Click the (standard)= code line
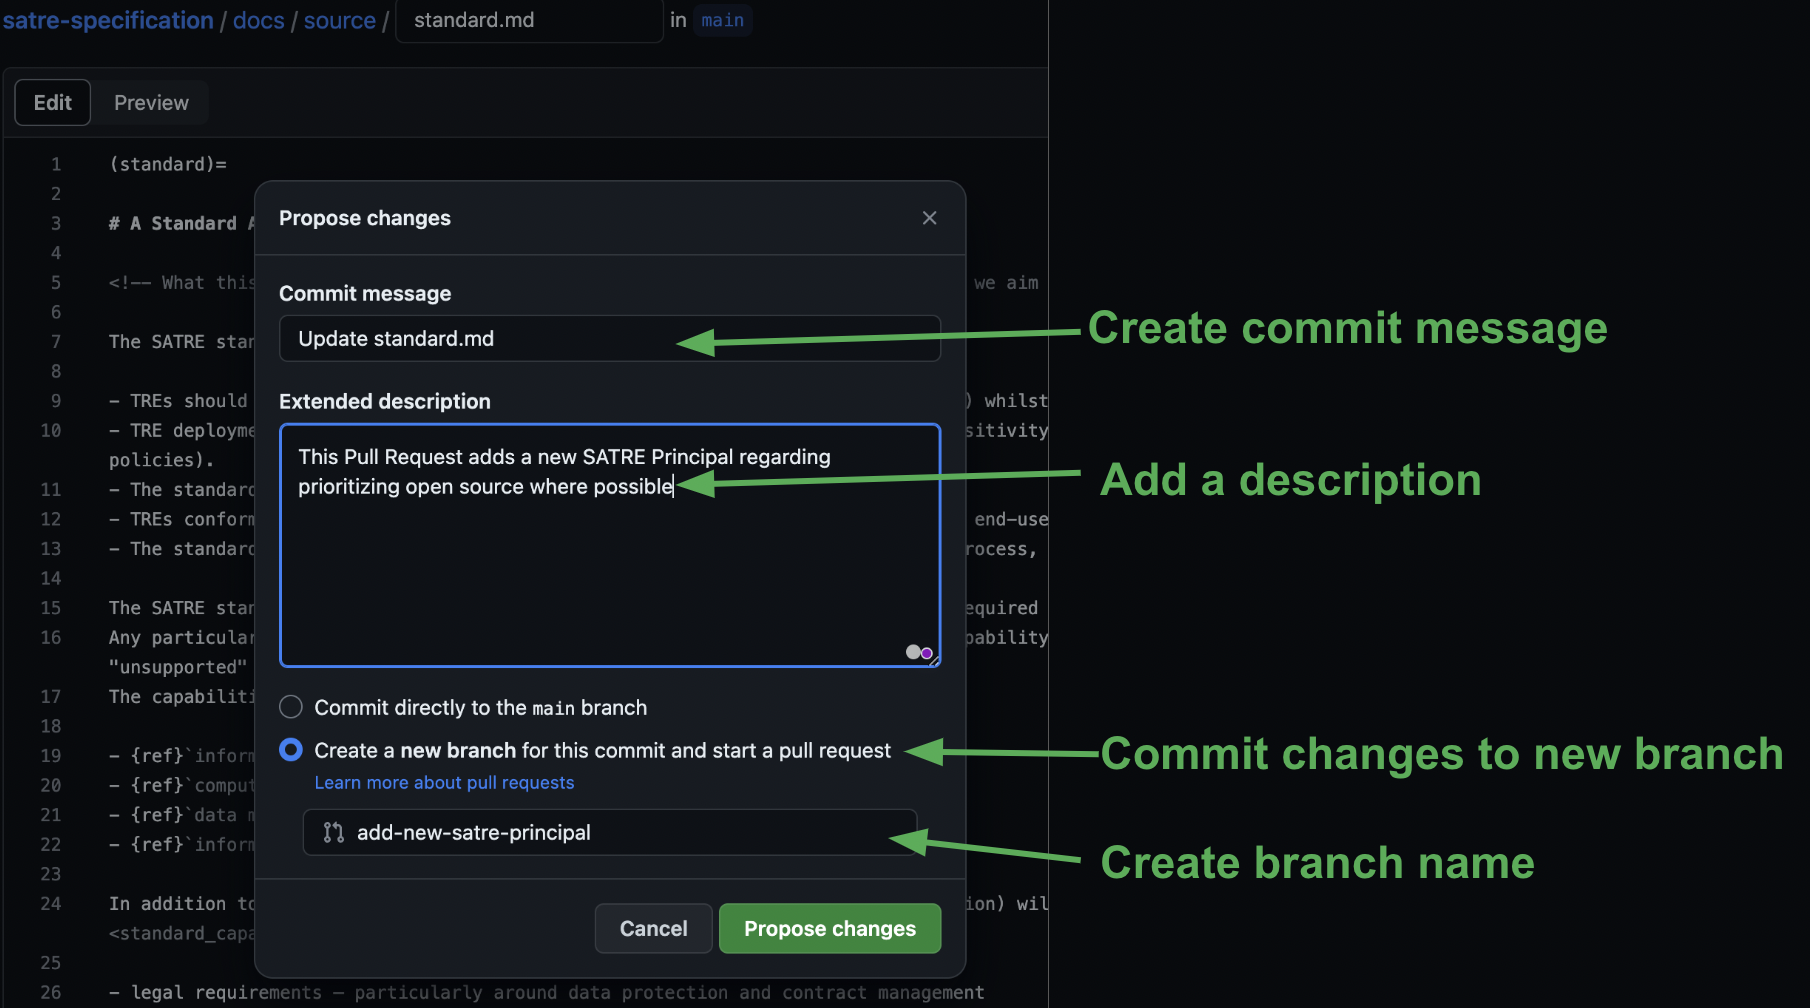The image size is (1810, 1008). [x=168, y=164]
